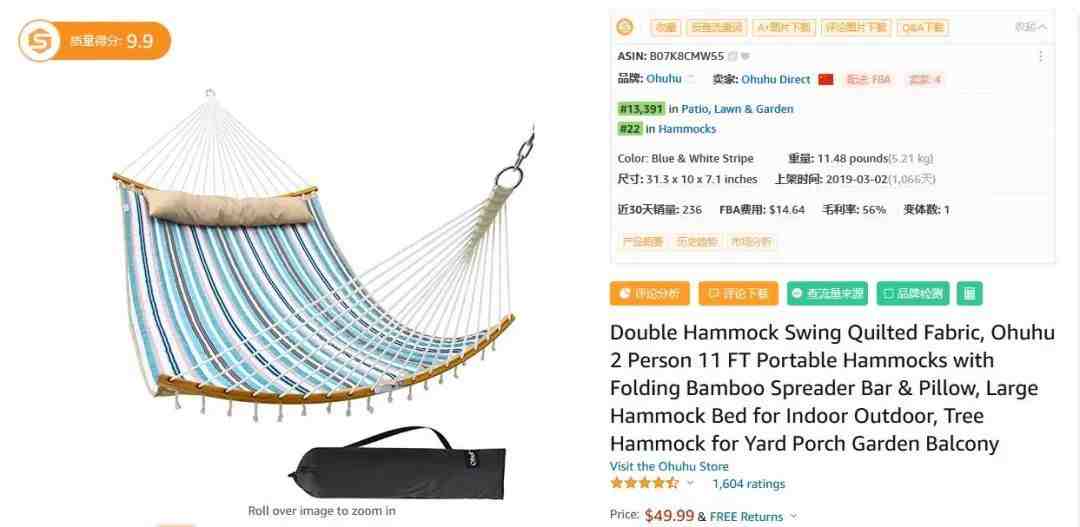Visit the Ohuhu Store link
This screenshot has height=527, width=1080.
point(669,466)
